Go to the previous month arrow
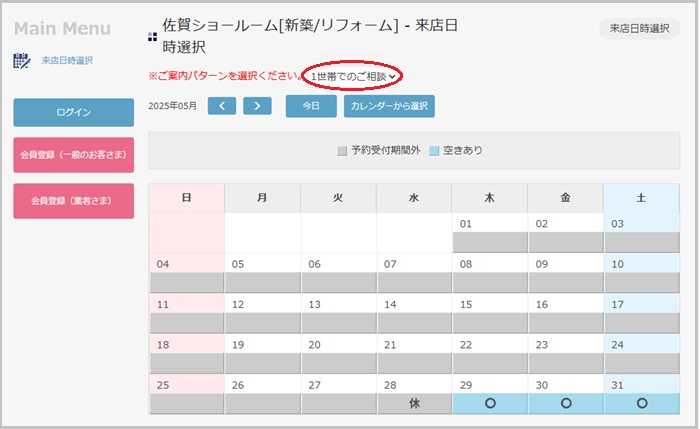Image resolution: width=700 pixels, height=429 pixels. tap(222, 106)
